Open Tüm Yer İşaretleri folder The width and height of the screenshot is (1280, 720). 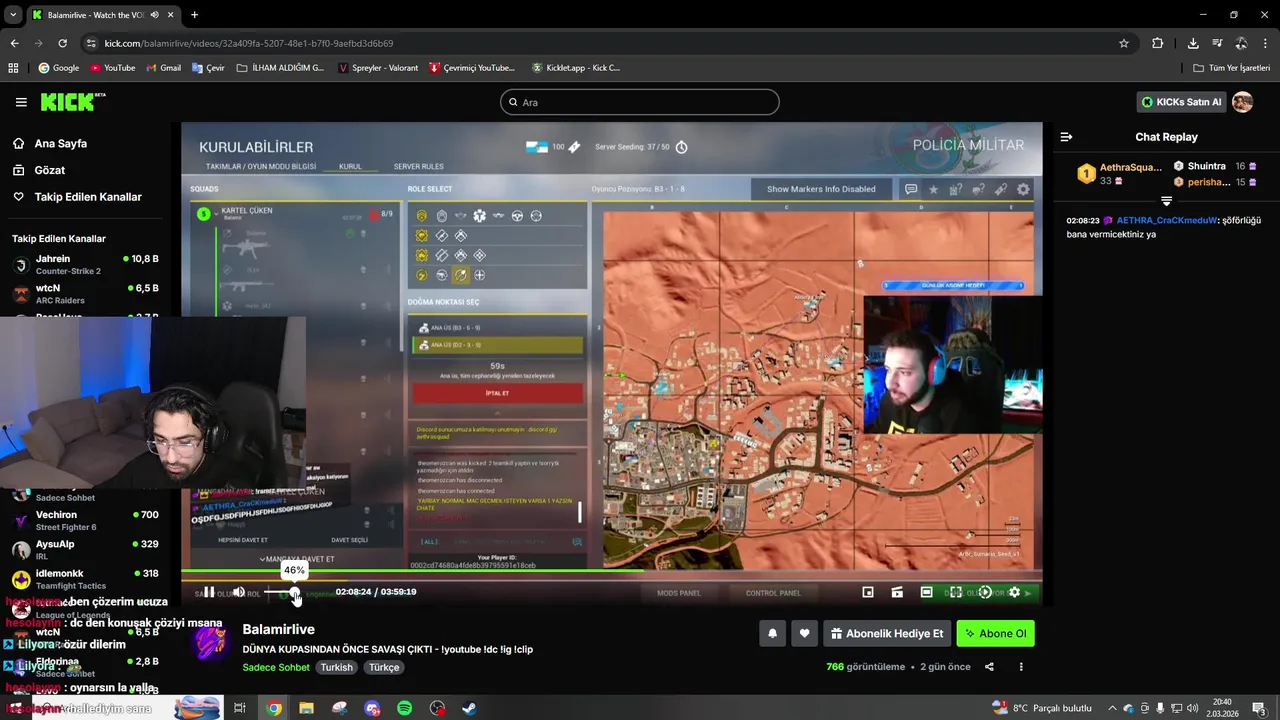point(1232,68)
